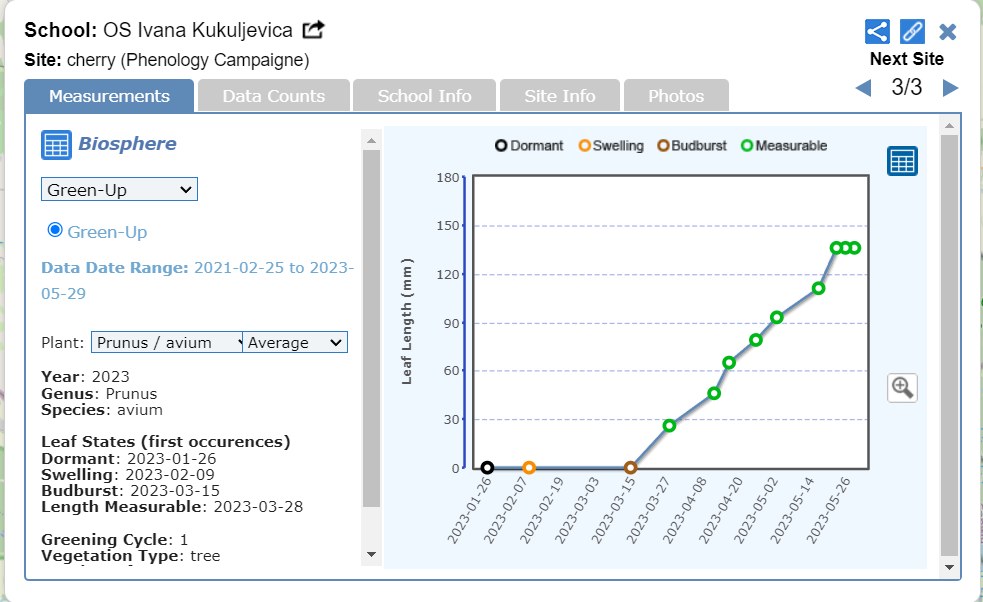
Task: Copy permalink using chain link icon
Action: click(912, 31)
